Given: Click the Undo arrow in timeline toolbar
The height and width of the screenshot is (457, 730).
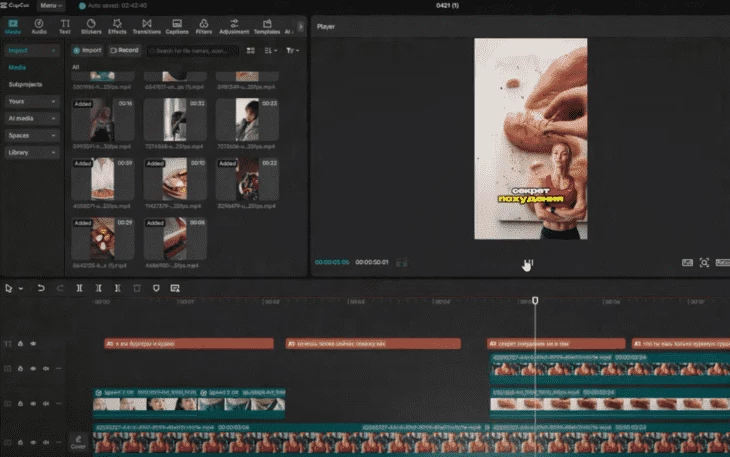Looking at the screenshot, I should [x=41, y=288].
